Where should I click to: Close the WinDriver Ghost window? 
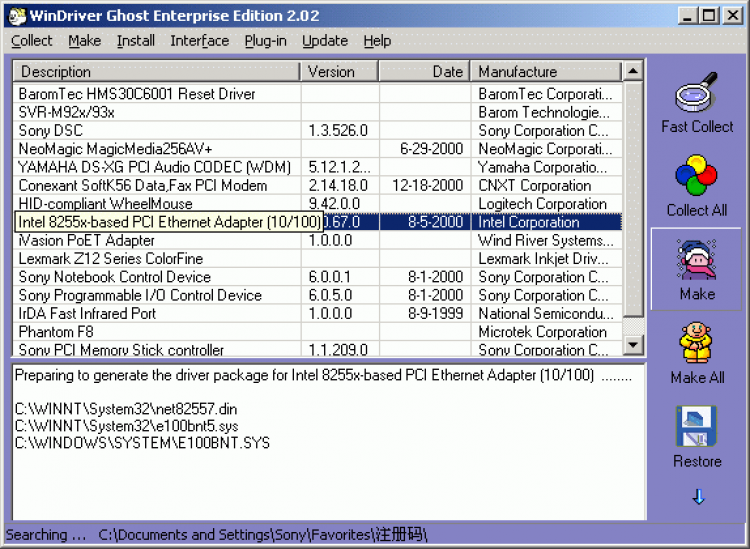[x=733, y=16]
